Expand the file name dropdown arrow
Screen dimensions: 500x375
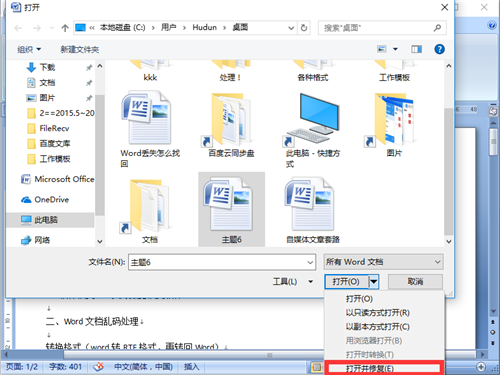point(310,262)
